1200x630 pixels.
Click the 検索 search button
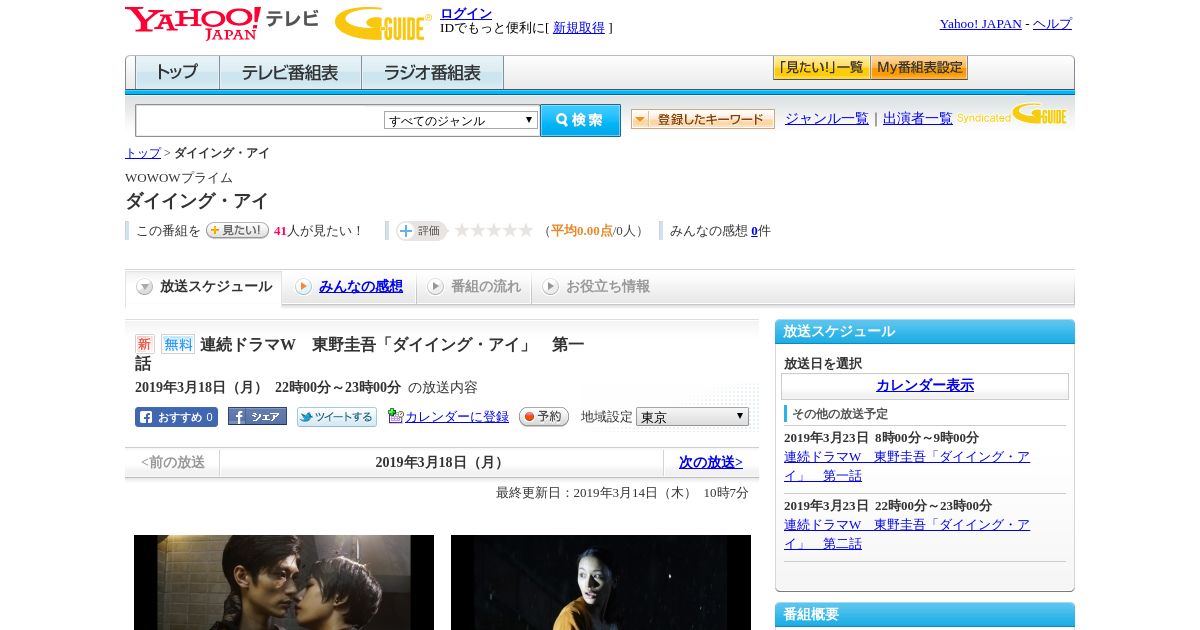pos(580,120)
